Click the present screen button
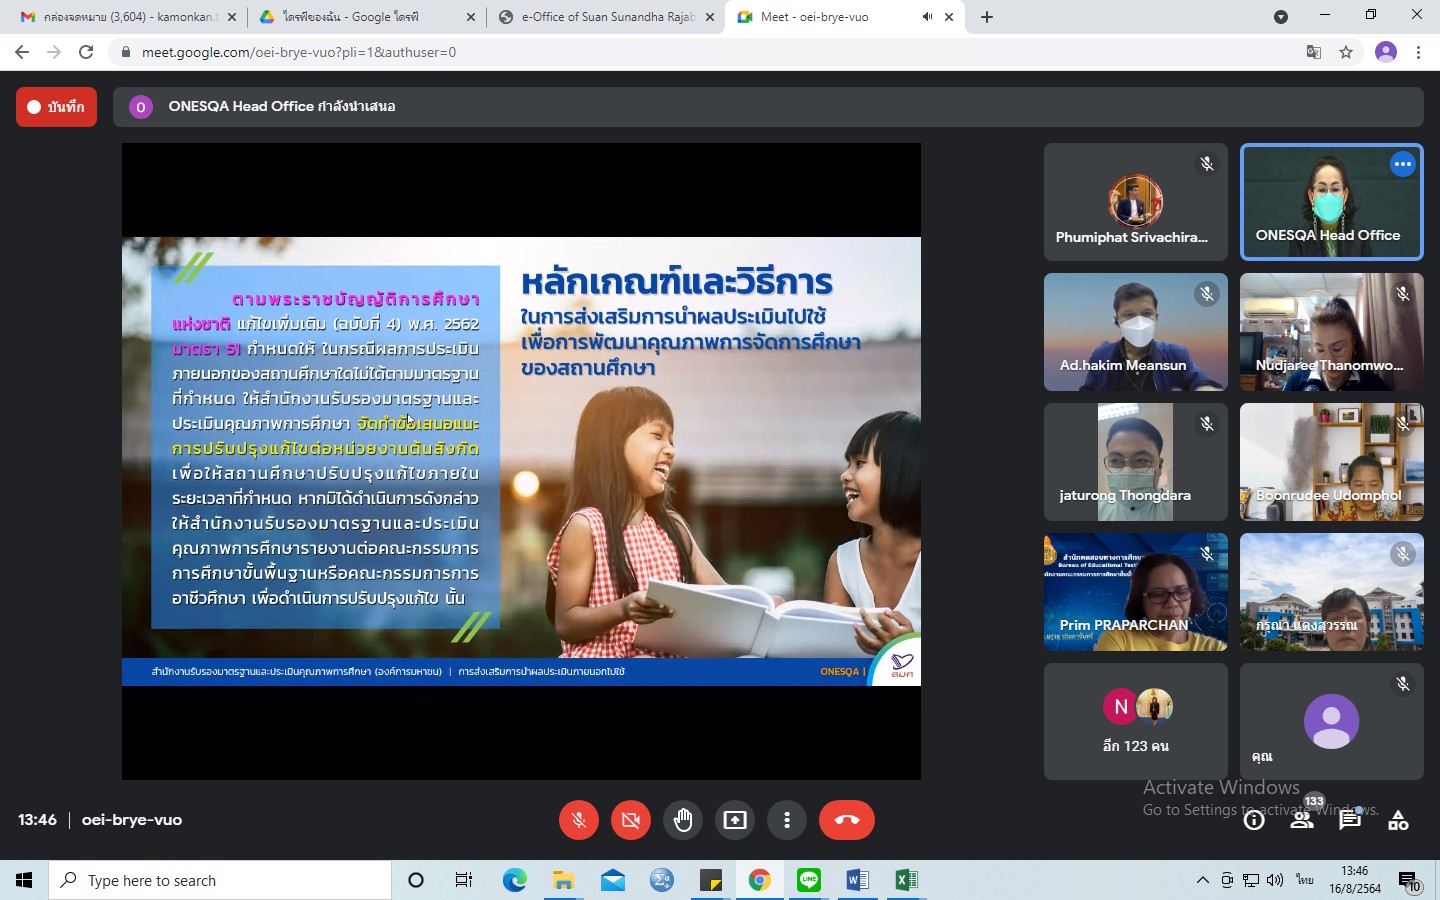This screenshot has height=900, width=1440. tap(735, 820)
